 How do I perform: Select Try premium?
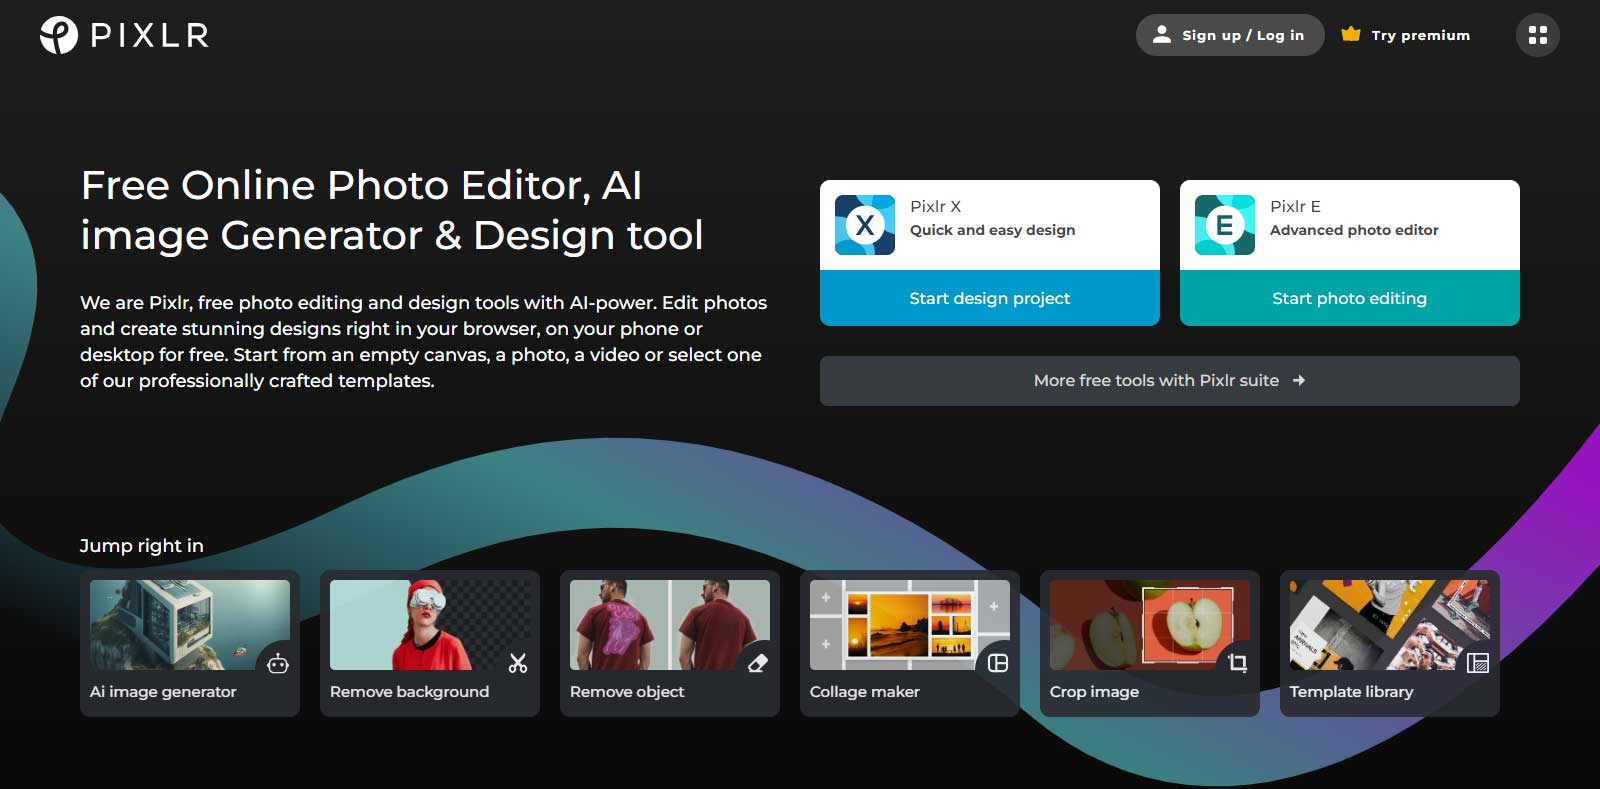1406,35
